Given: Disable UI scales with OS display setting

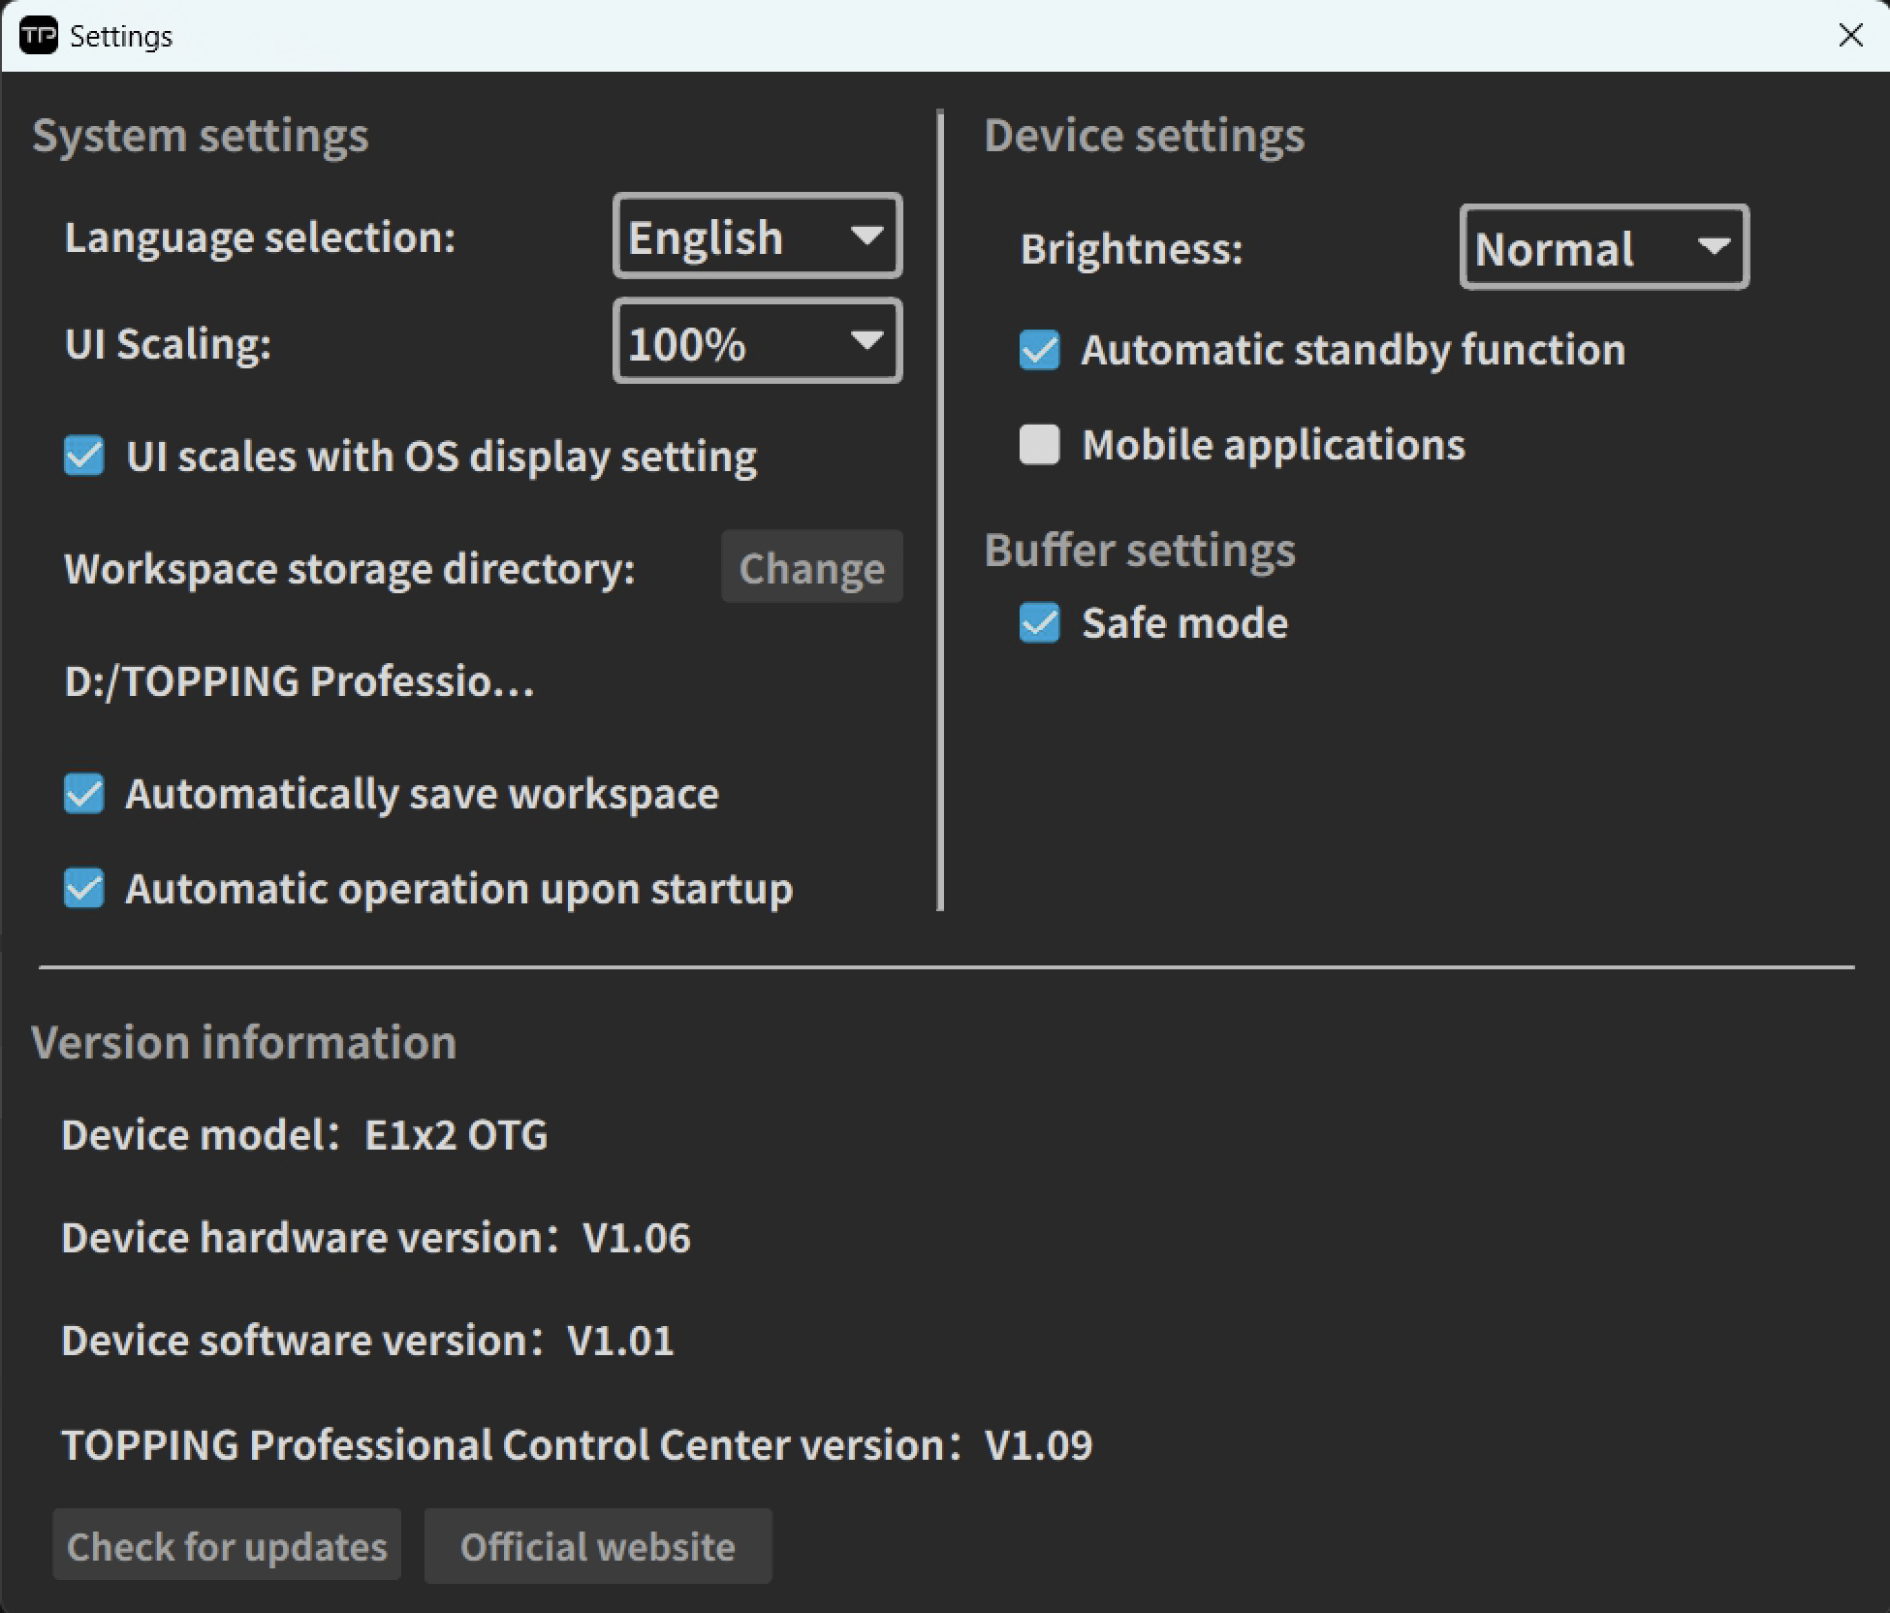Looking at the screenshot, I should (84, 456).
